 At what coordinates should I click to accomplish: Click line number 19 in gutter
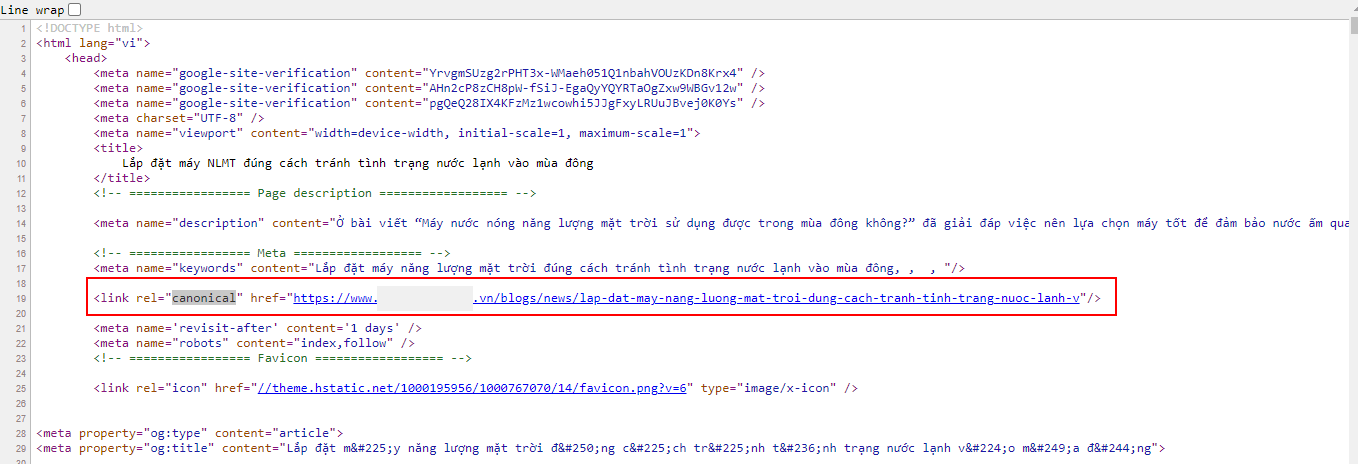[x=21, y=298]
